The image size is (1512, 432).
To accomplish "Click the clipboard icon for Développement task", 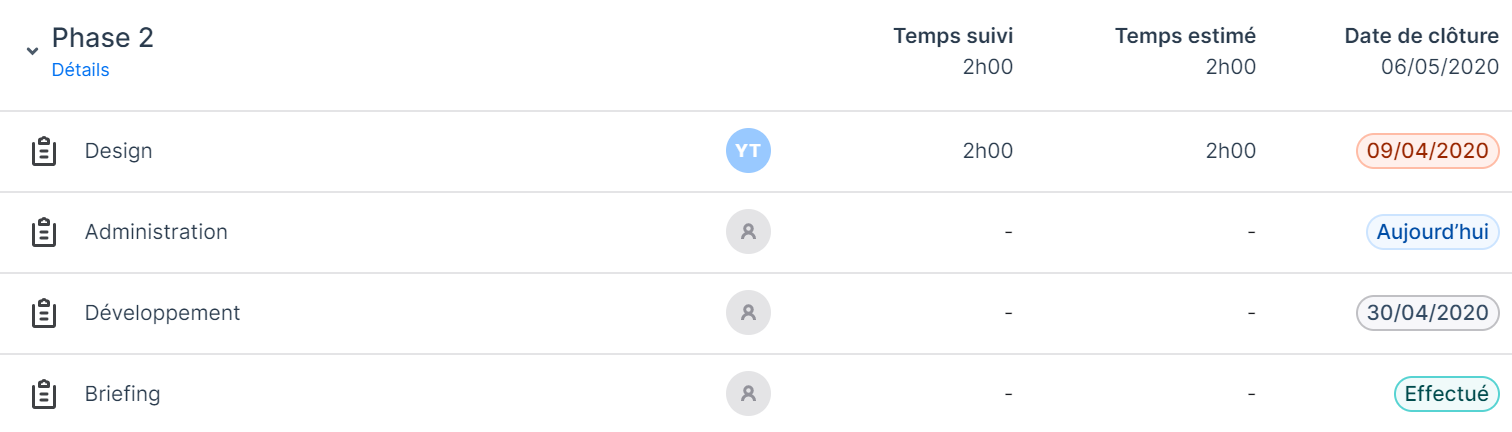I will pos(43,314).
